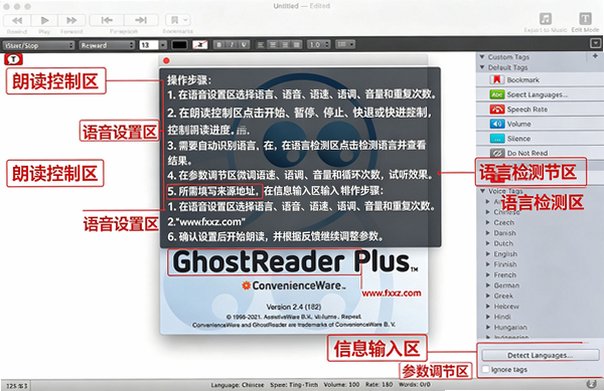Open the black text color swatch
The image size is (604, 391).
coord(179,45)
